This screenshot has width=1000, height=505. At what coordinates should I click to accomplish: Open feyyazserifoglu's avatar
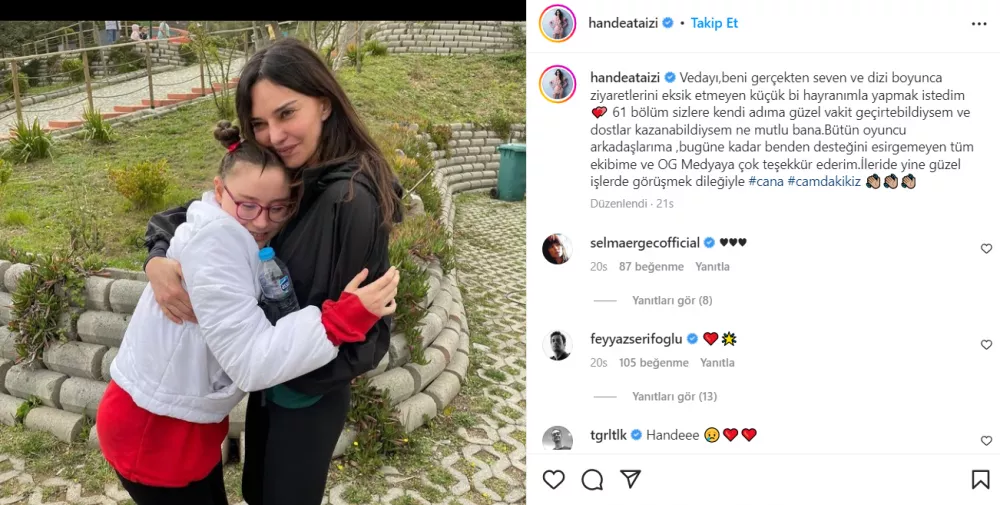(557, 345)
